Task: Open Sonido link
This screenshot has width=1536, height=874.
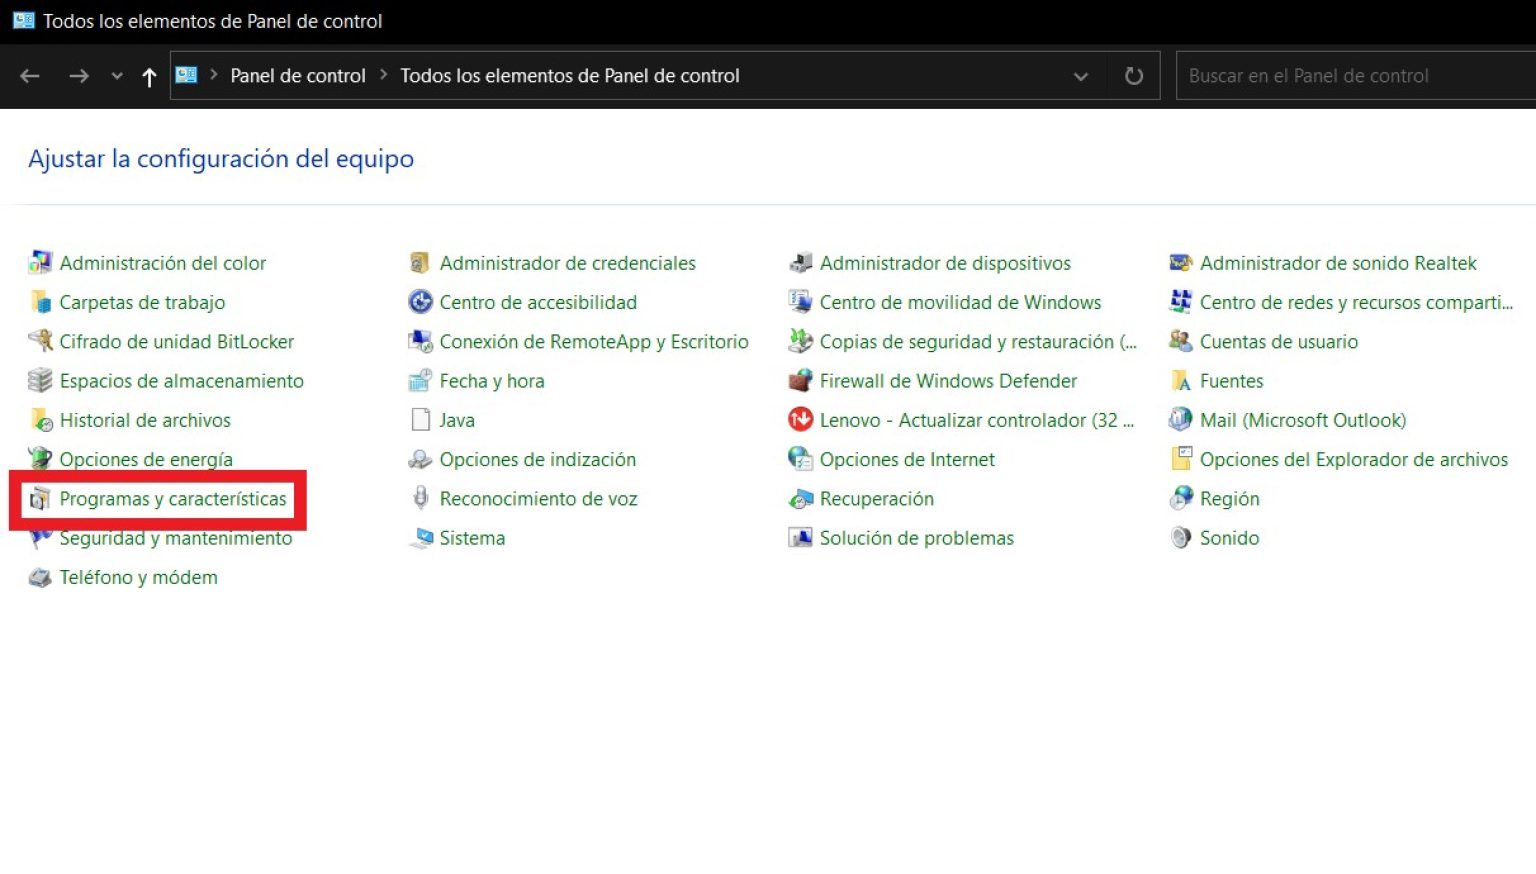Action: point(1229,538)
